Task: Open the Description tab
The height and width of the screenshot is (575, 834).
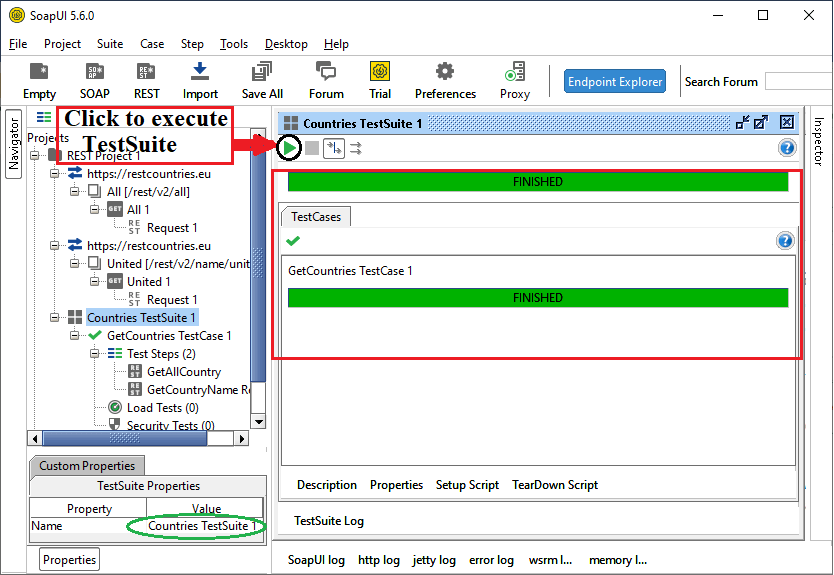Action: coord(327,485)
